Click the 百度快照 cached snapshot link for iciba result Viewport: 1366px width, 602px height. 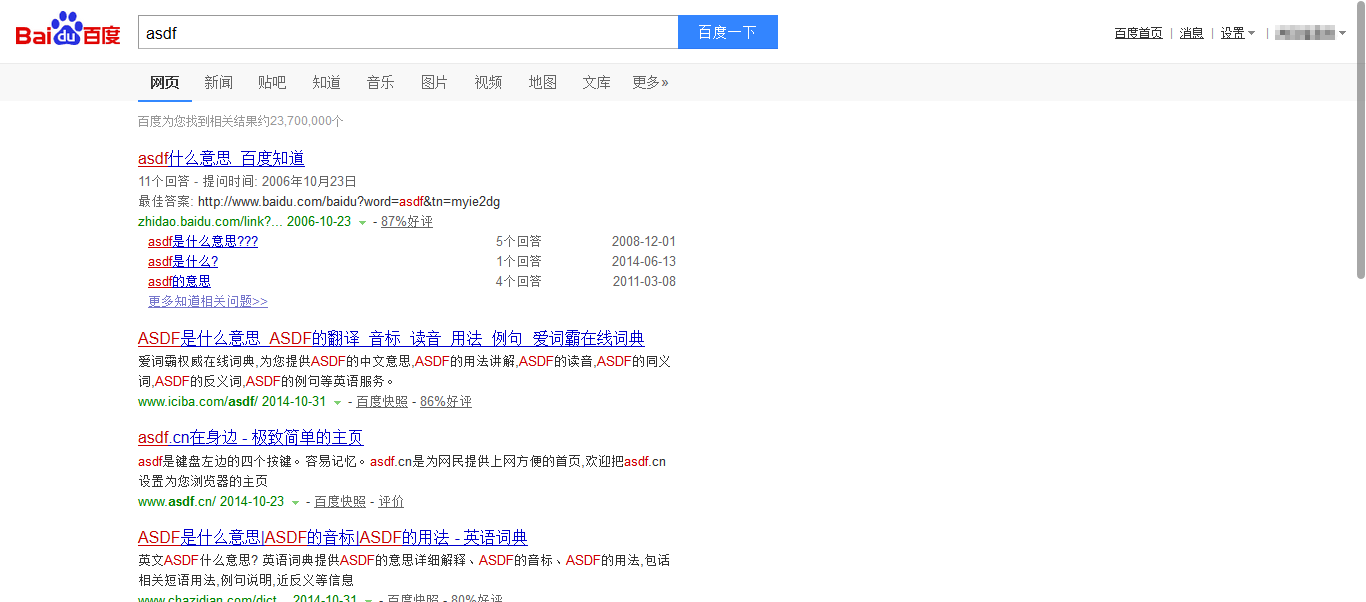pos(380,401)
